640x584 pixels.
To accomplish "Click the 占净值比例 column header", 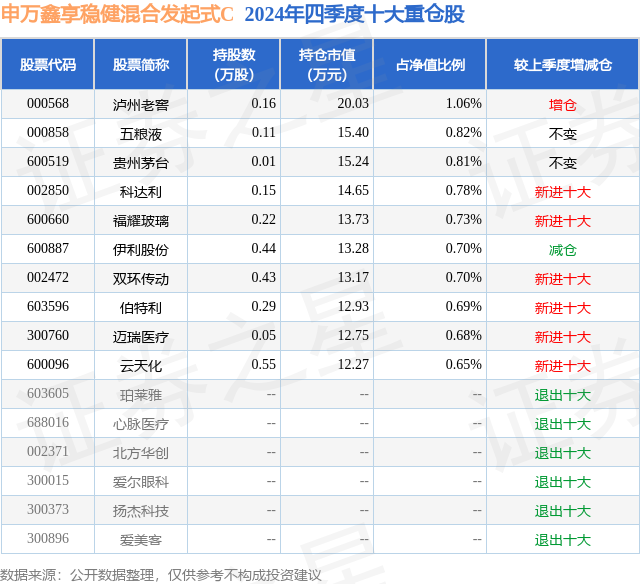I will 430,64.
